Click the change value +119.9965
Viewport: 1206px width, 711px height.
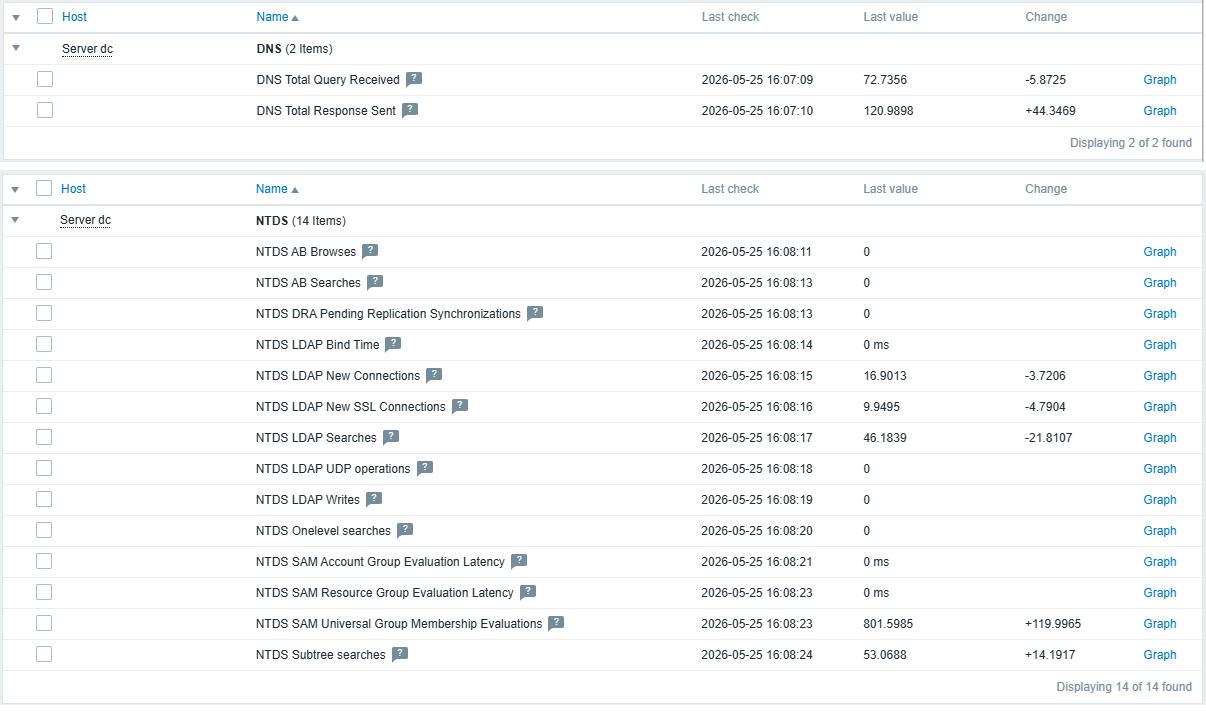(x=1053, y=624)
